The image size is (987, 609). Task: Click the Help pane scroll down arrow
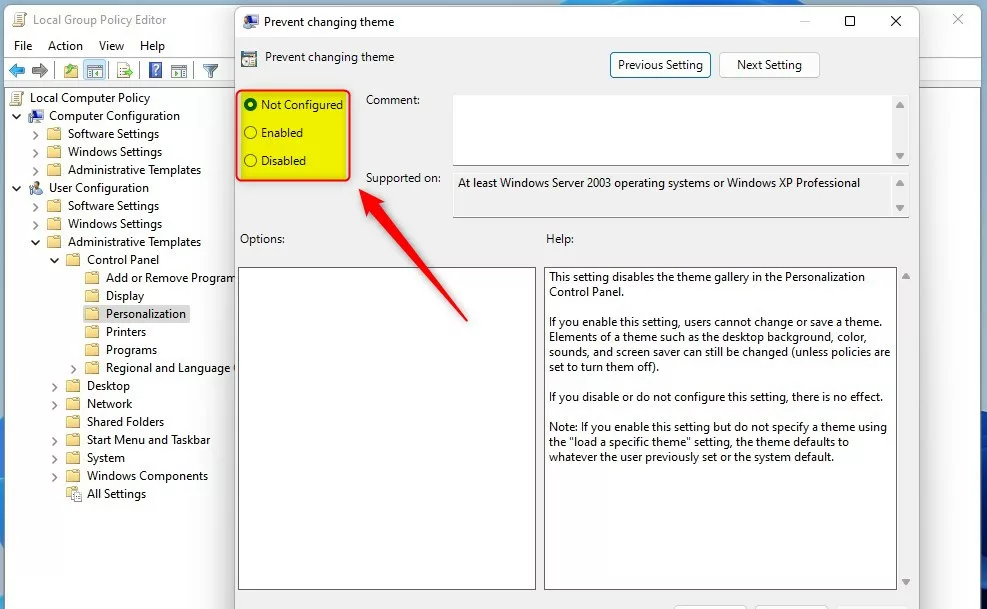coord(906,582)
